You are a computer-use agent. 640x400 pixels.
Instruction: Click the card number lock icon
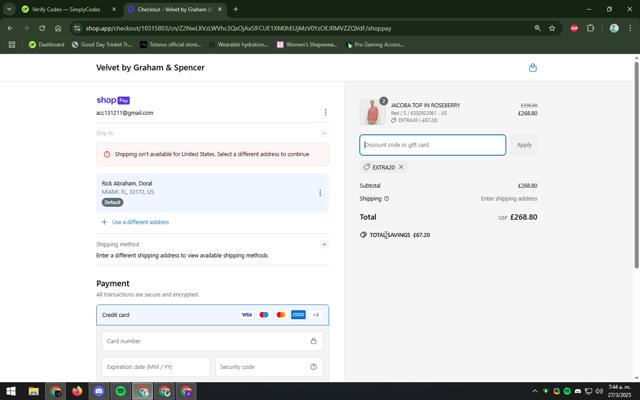click(x=313, y=341)
